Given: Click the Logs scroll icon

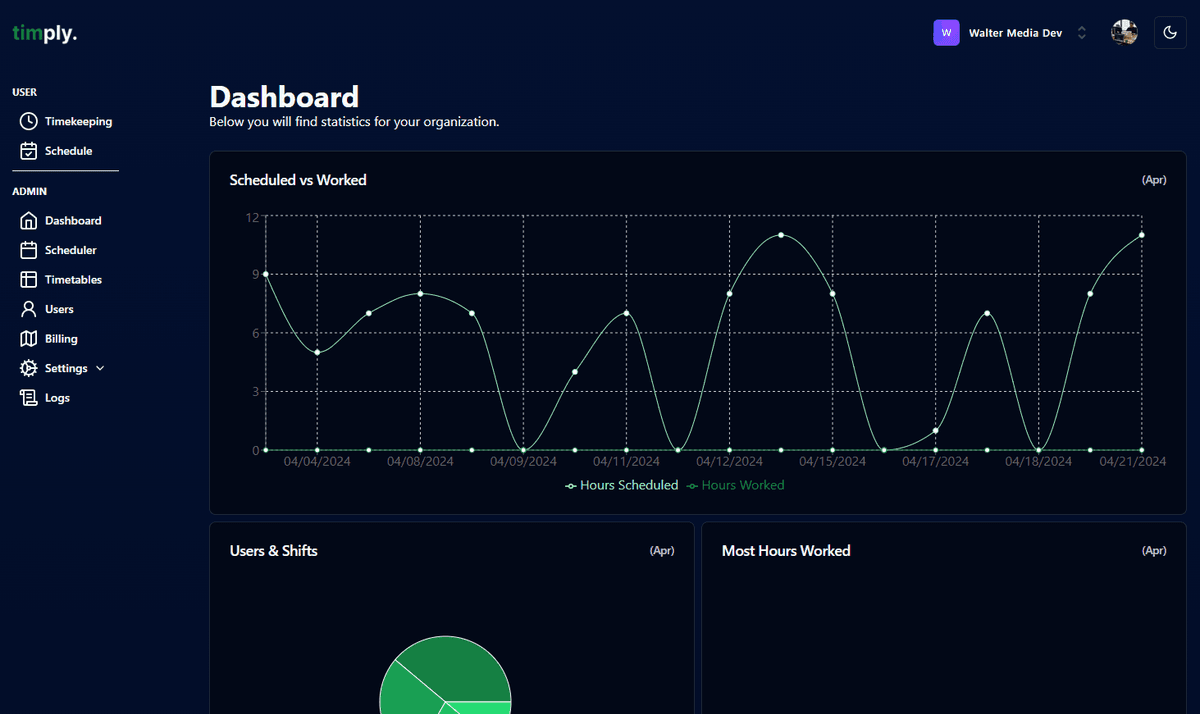Looking at the screenshot, I should [x=28, y=398].
